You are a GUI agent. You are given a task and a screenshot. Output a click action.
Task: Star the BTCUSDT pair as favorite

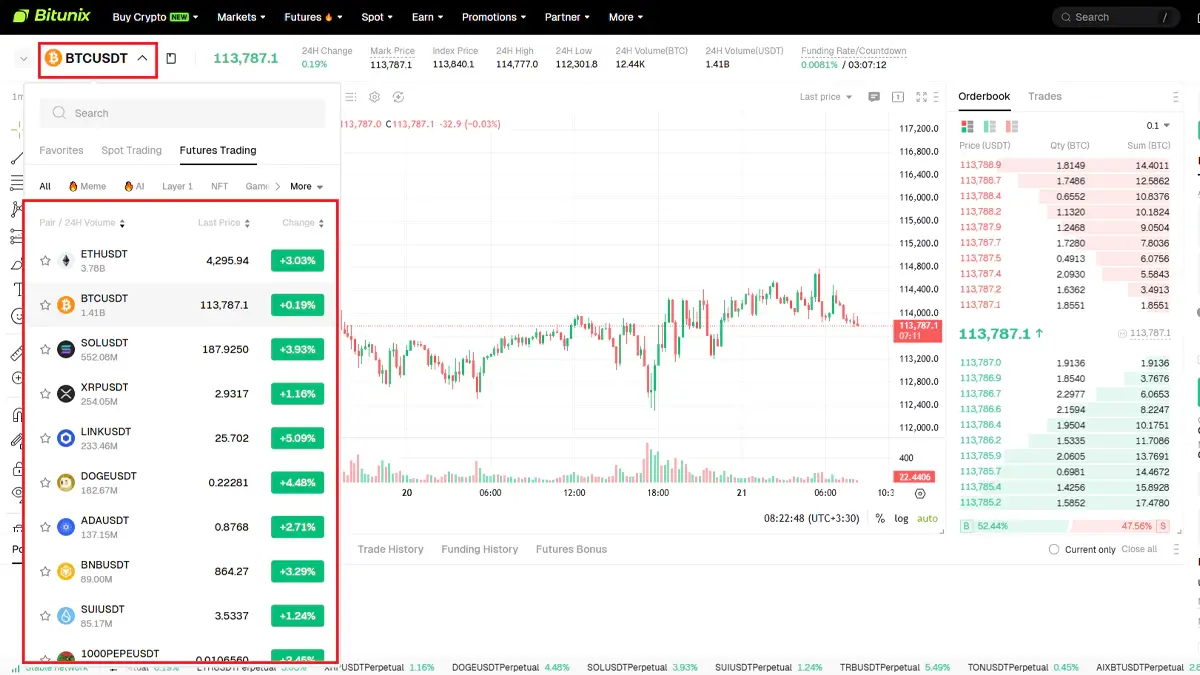point(45,305)
